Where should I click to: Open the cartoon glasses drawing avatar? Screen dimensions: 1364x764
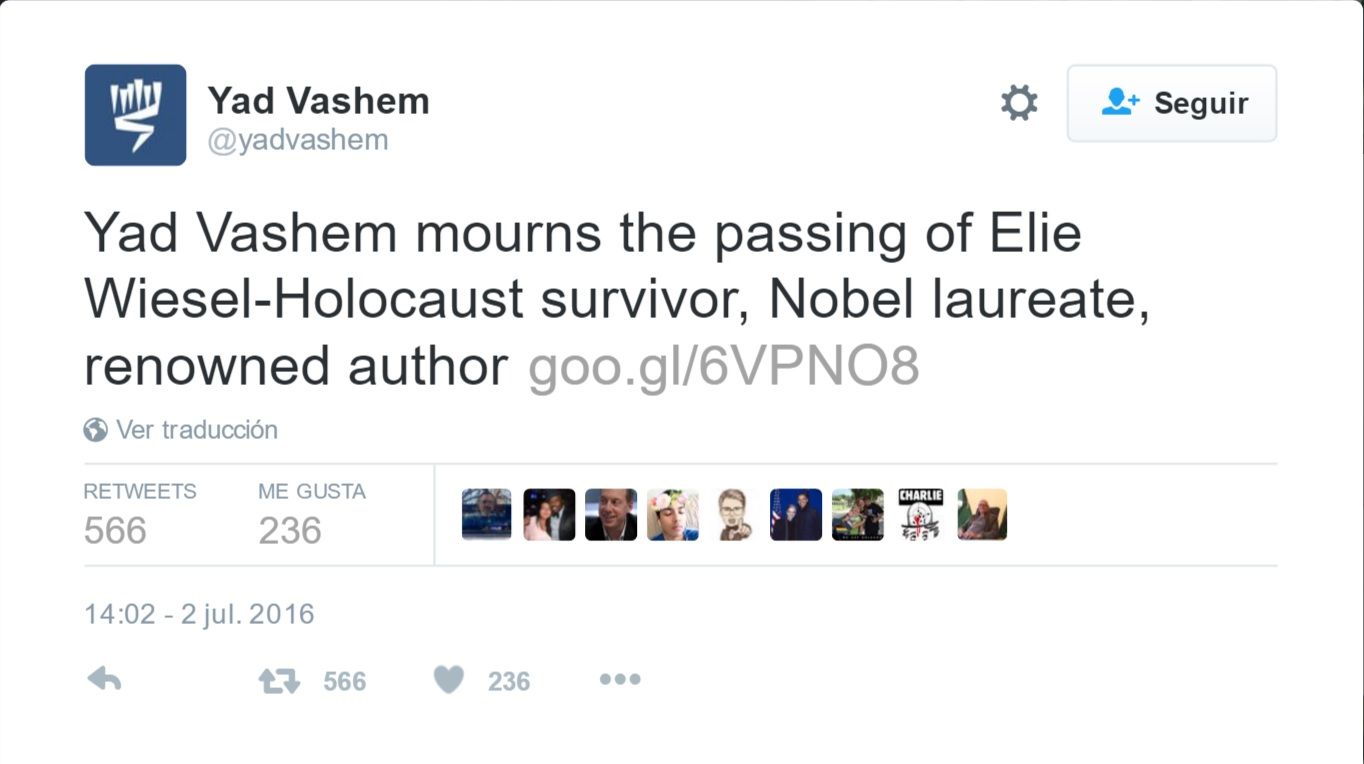click(734, 515)
